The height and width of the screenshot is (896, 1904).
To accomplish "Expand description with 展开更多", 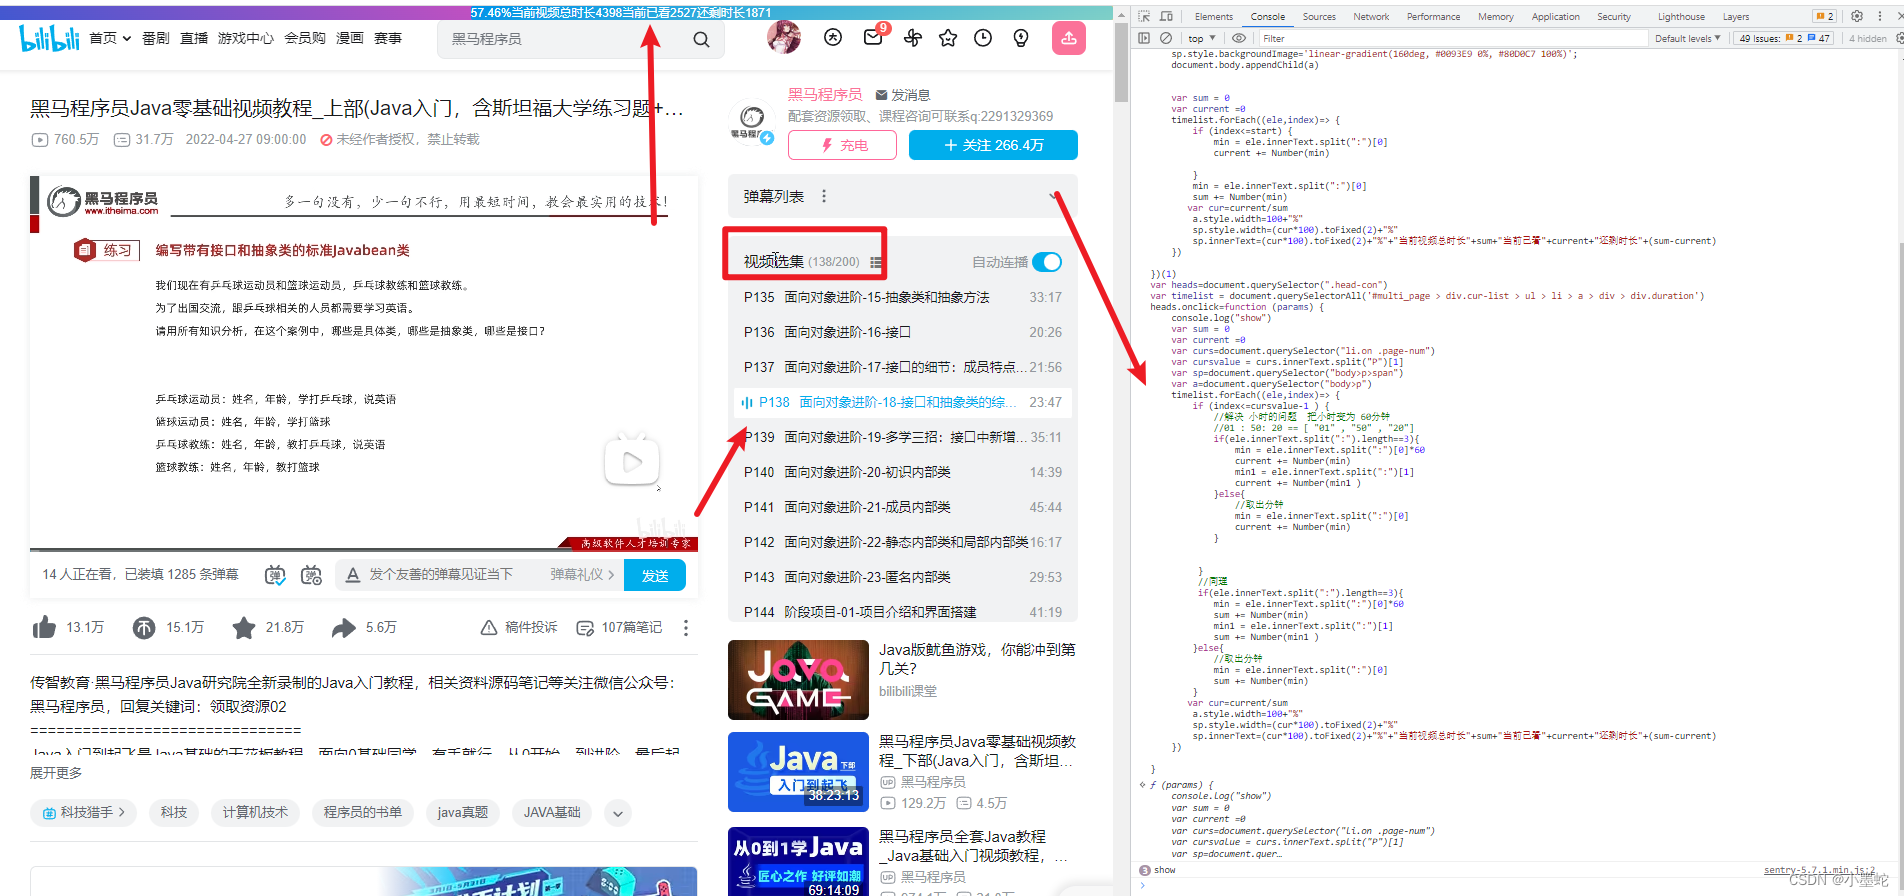I will click(x=56, y=773).
